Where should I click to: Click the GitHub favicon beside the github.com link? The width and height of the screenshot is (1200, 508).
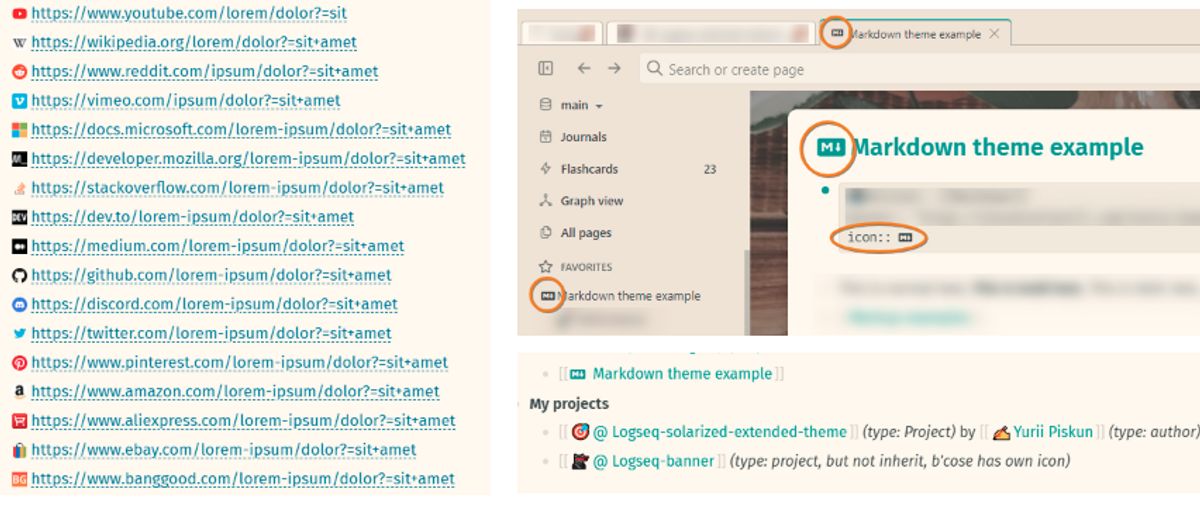(19, 275)
